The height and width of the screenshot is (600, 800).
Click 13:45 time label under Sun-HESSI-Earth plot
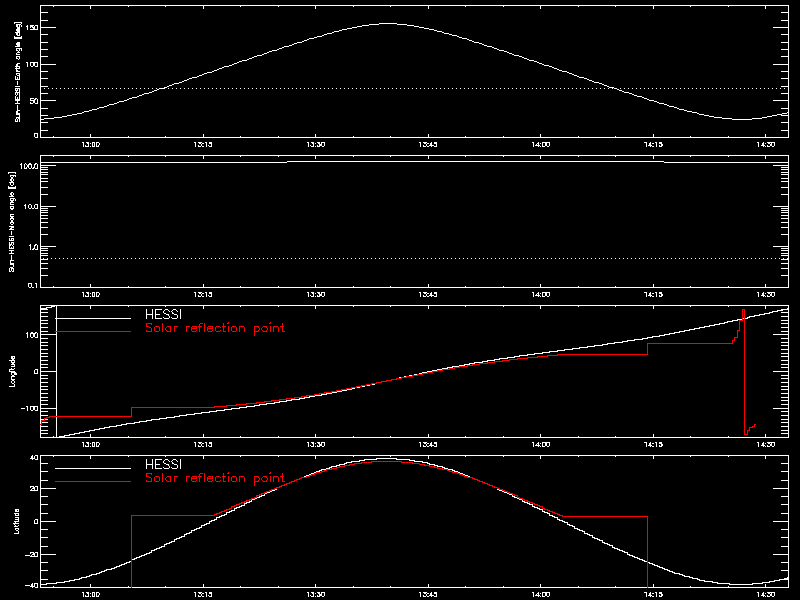(x=428, y=144)
